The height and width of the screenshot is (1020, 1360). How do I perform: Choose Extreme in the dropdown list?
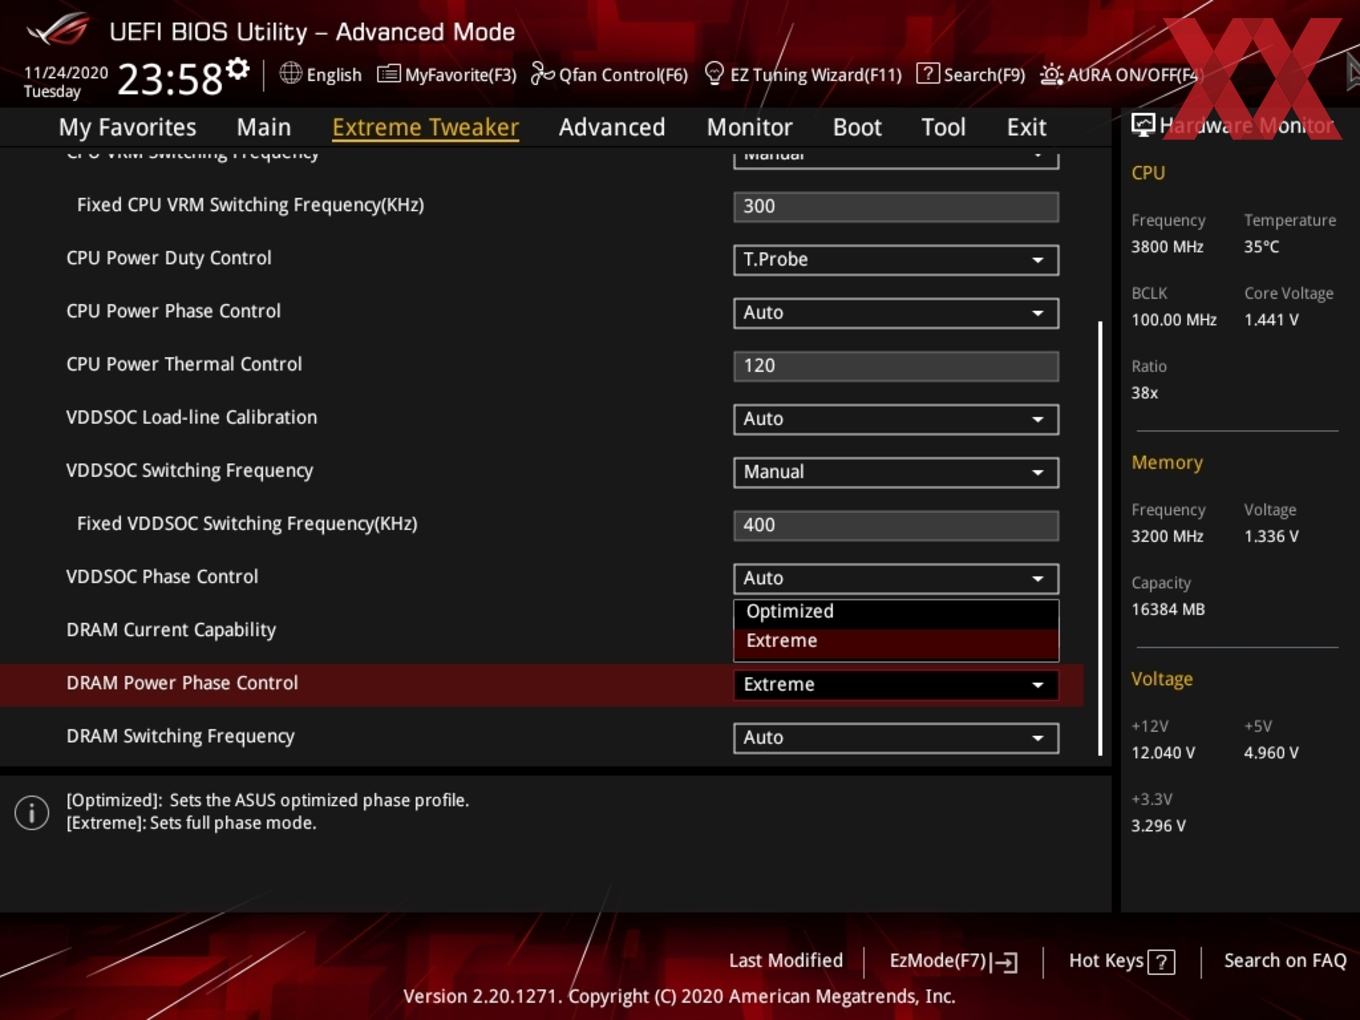(896, 641)
